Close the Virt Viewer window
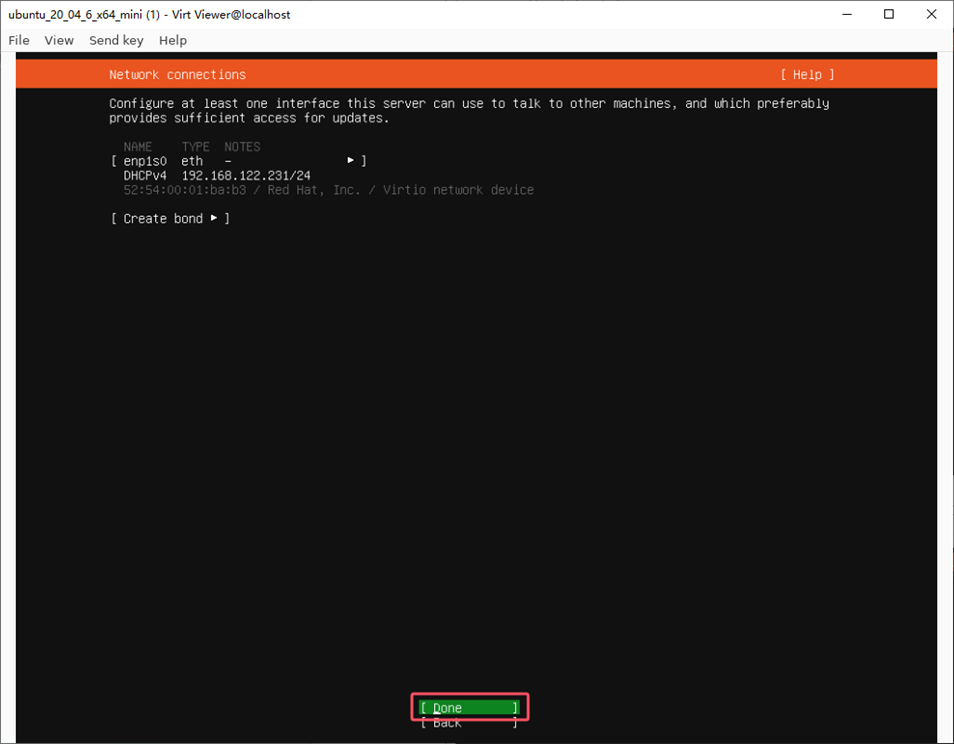The image size is (954, 744). point(931,14)
